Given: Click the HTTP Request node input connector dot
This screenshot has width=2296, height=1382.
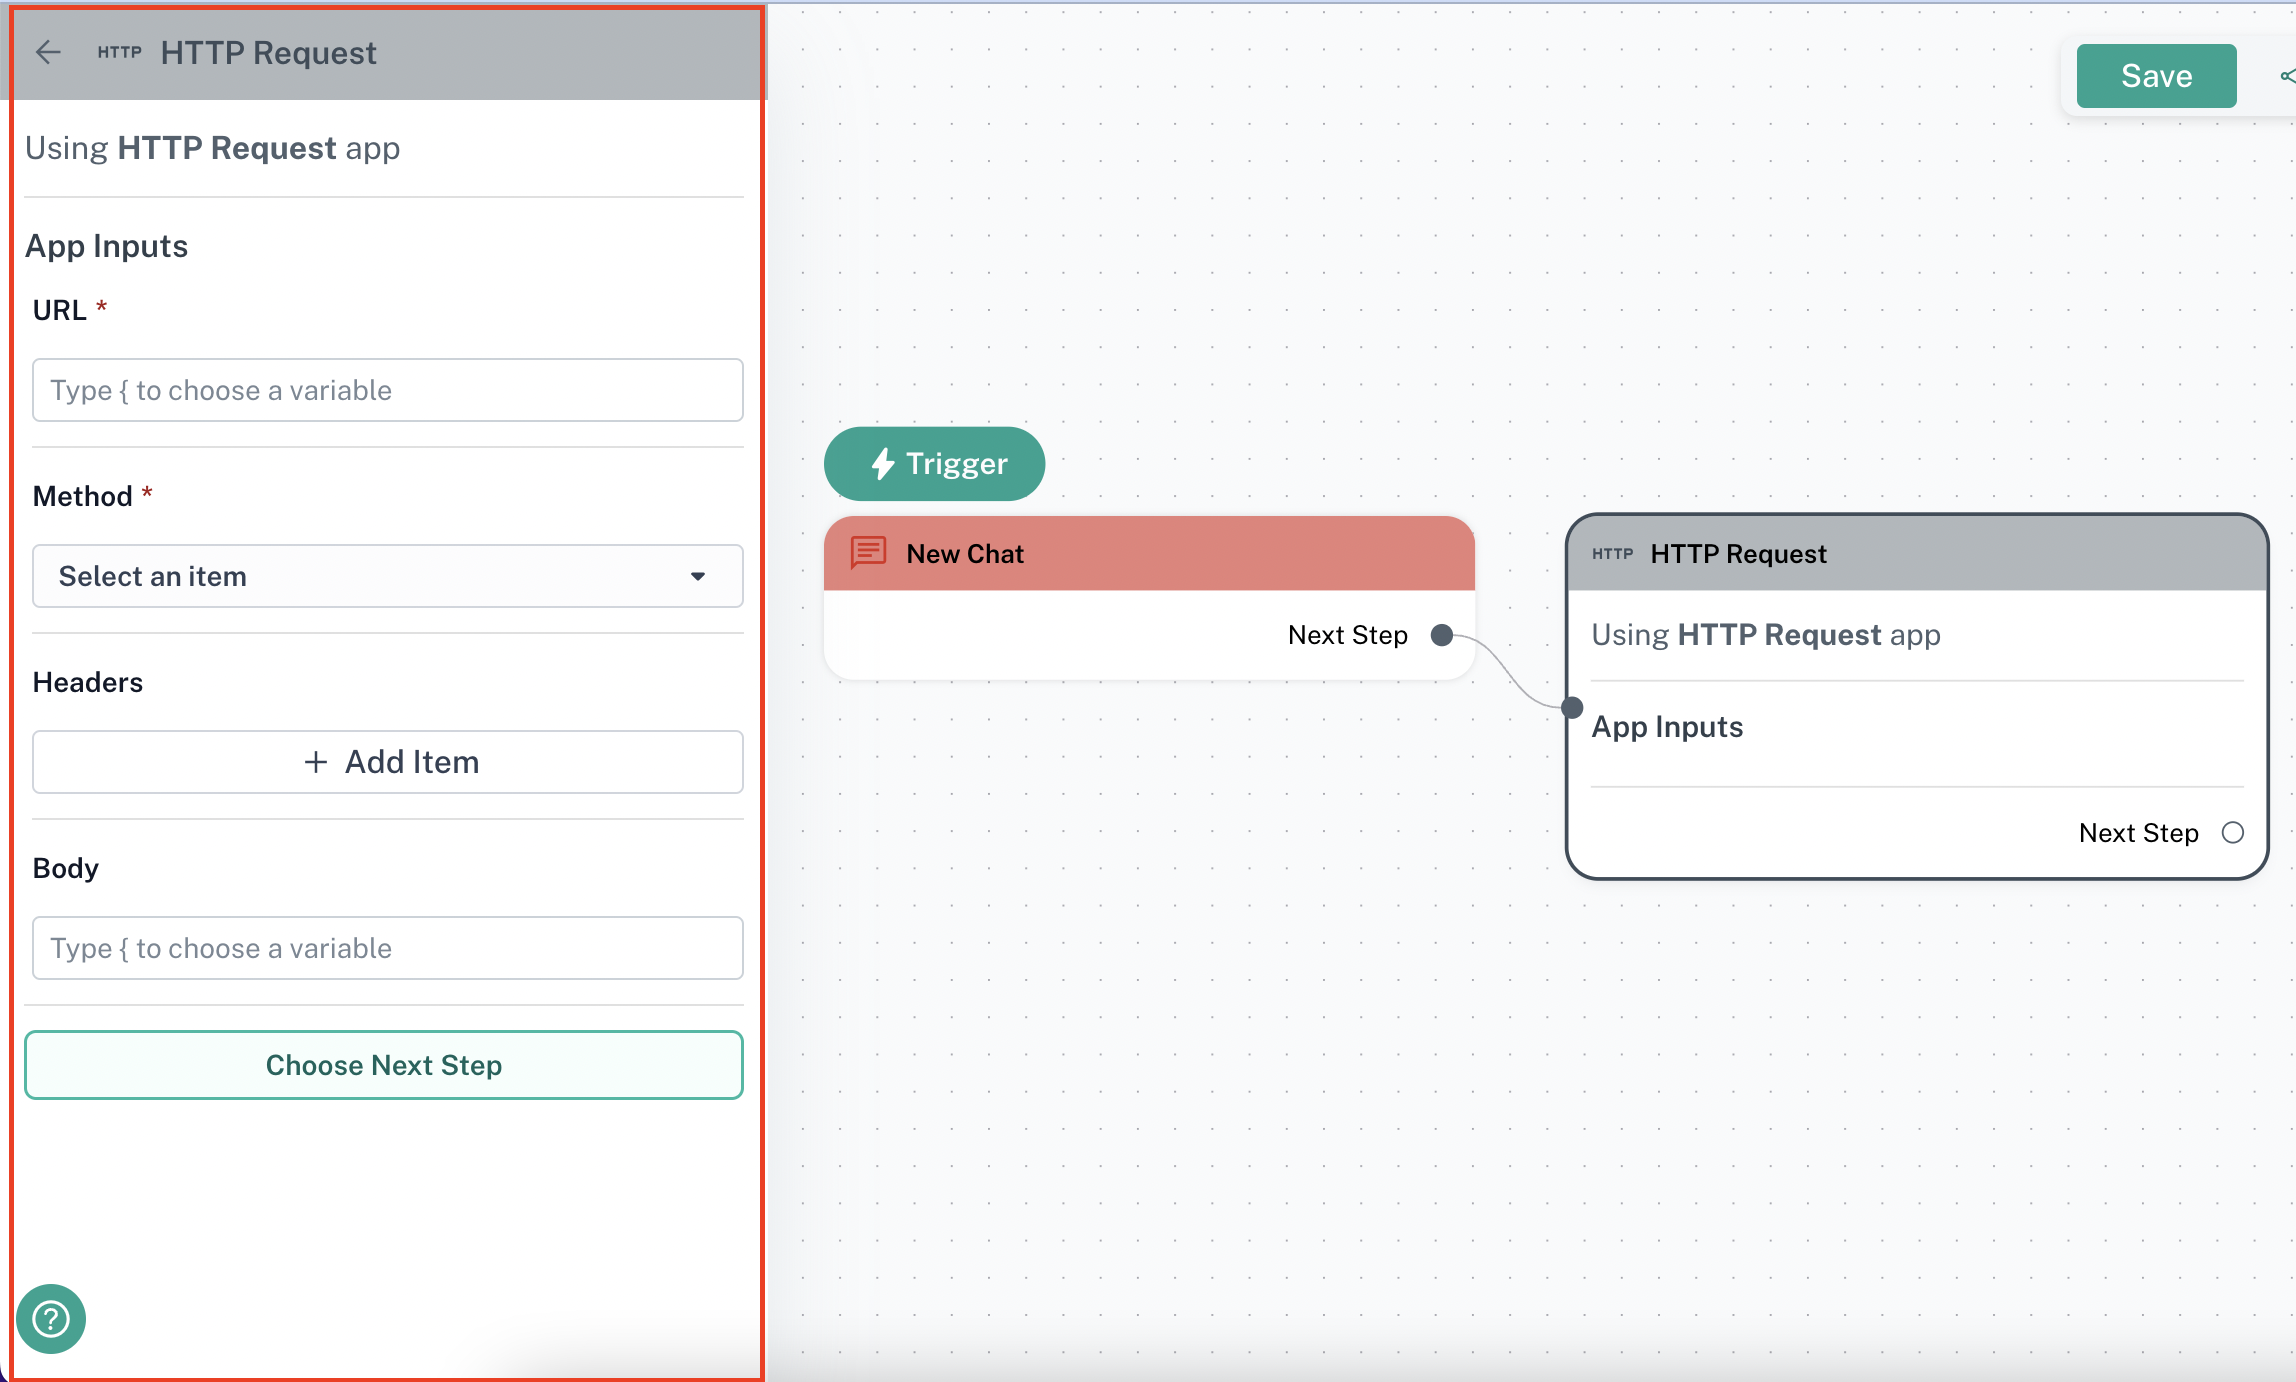Looking at the screenshot, I should pyautogui.click(x=1572, y=707).
